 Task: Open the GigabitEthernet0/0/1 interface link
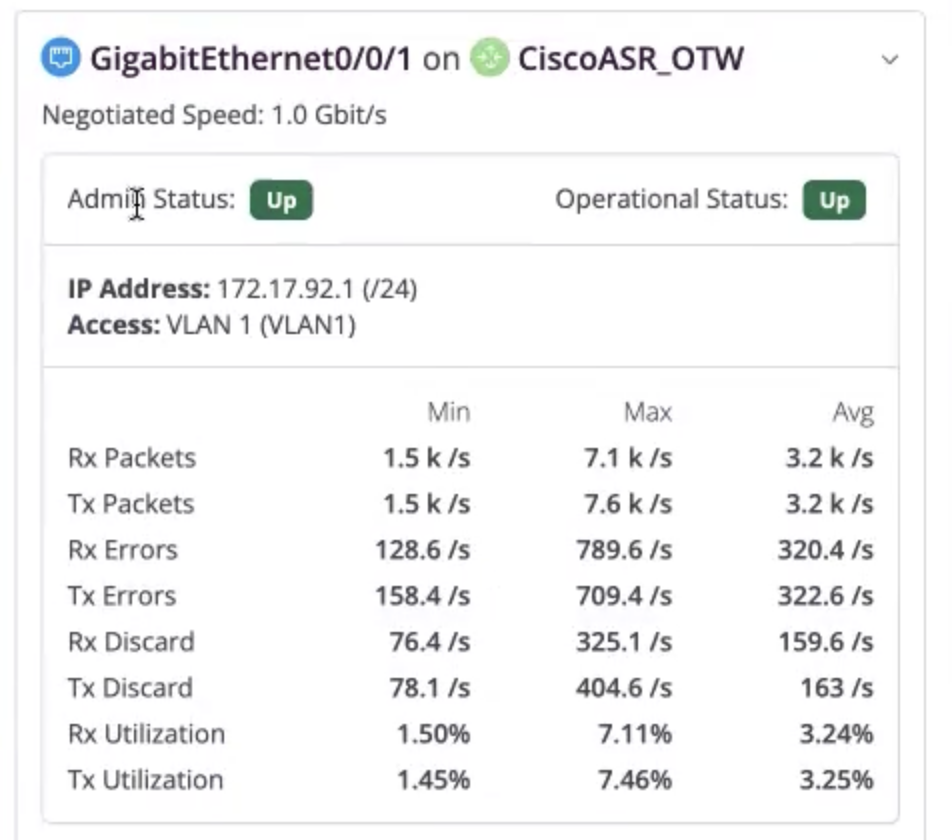(x=250, y=58)
